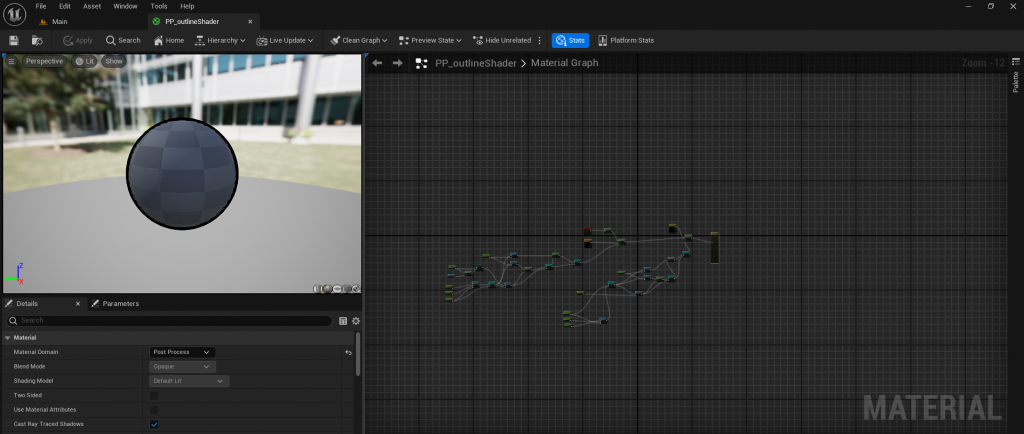
Task: Click the Details search field
Action: pyautogui.click(x=170, y=321)
